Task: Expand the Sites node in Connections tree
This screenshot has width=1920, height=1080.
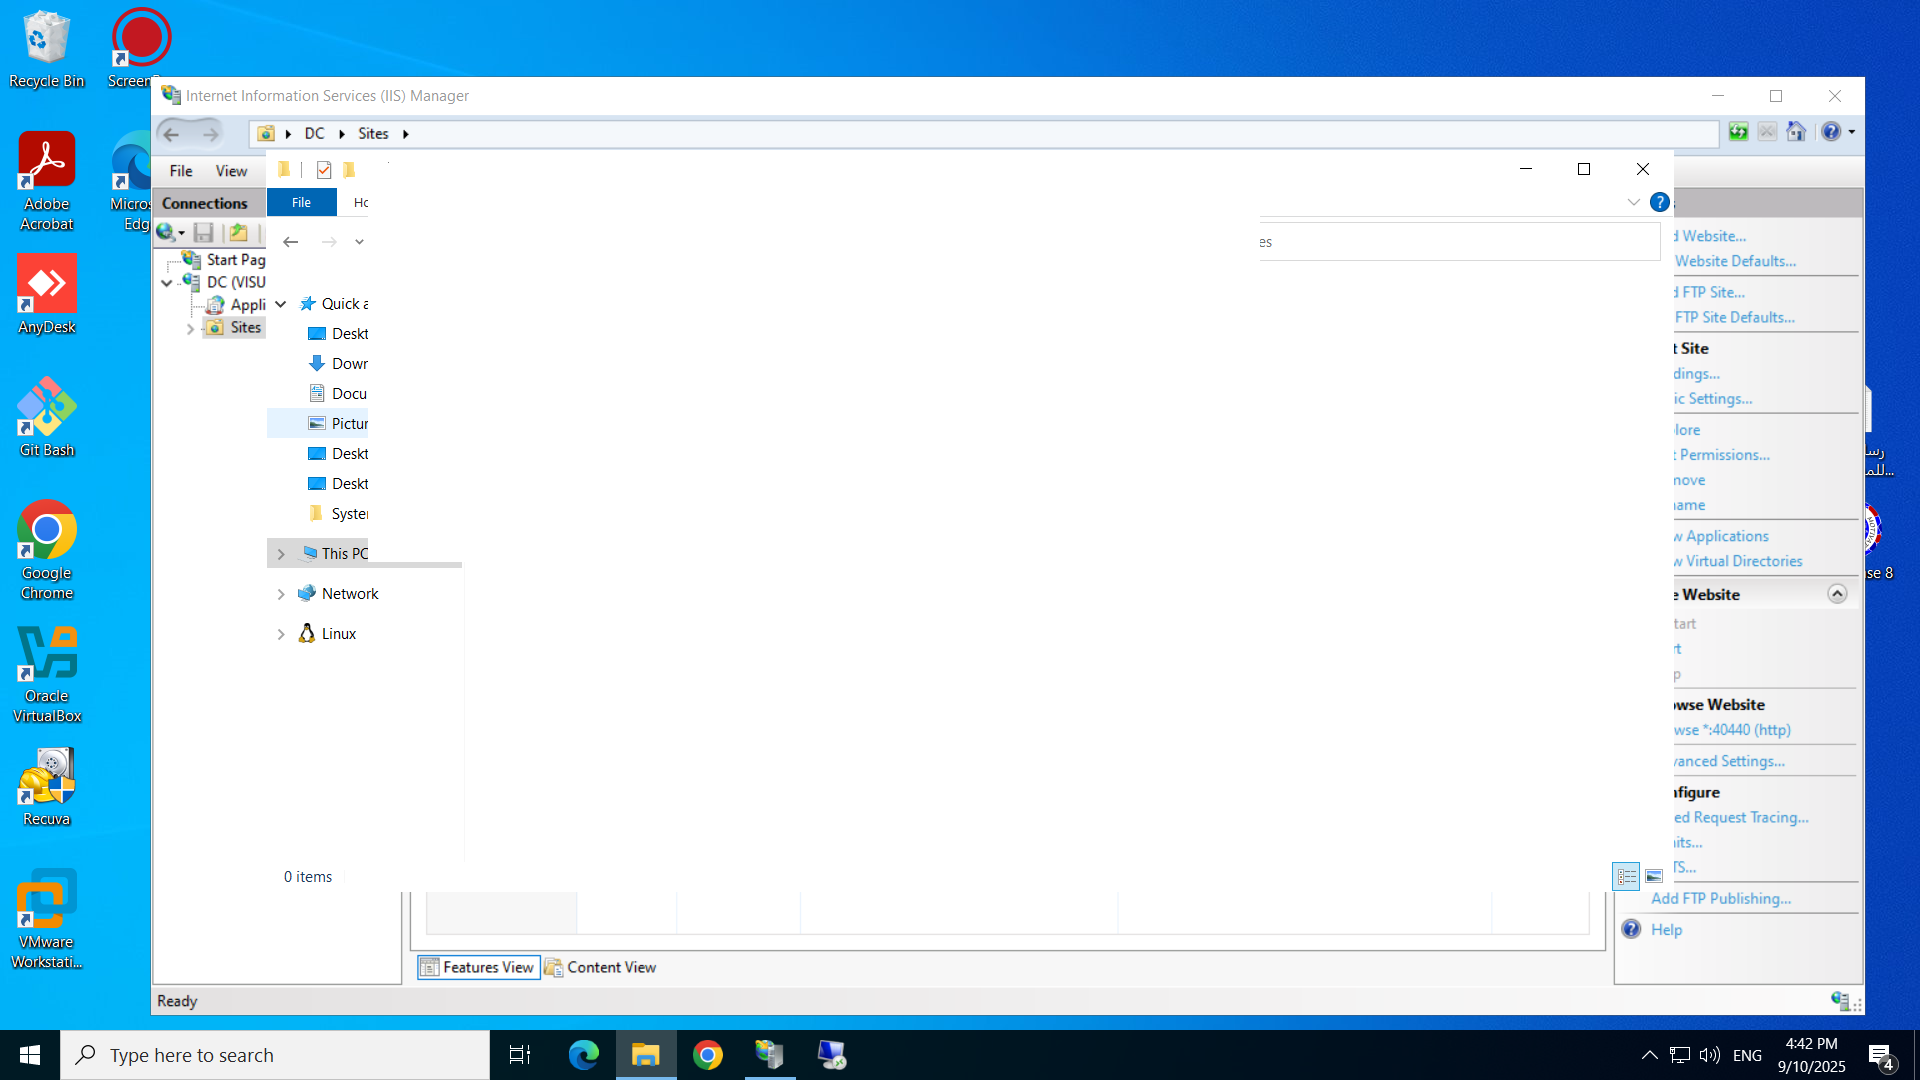Action: [190, 328]
